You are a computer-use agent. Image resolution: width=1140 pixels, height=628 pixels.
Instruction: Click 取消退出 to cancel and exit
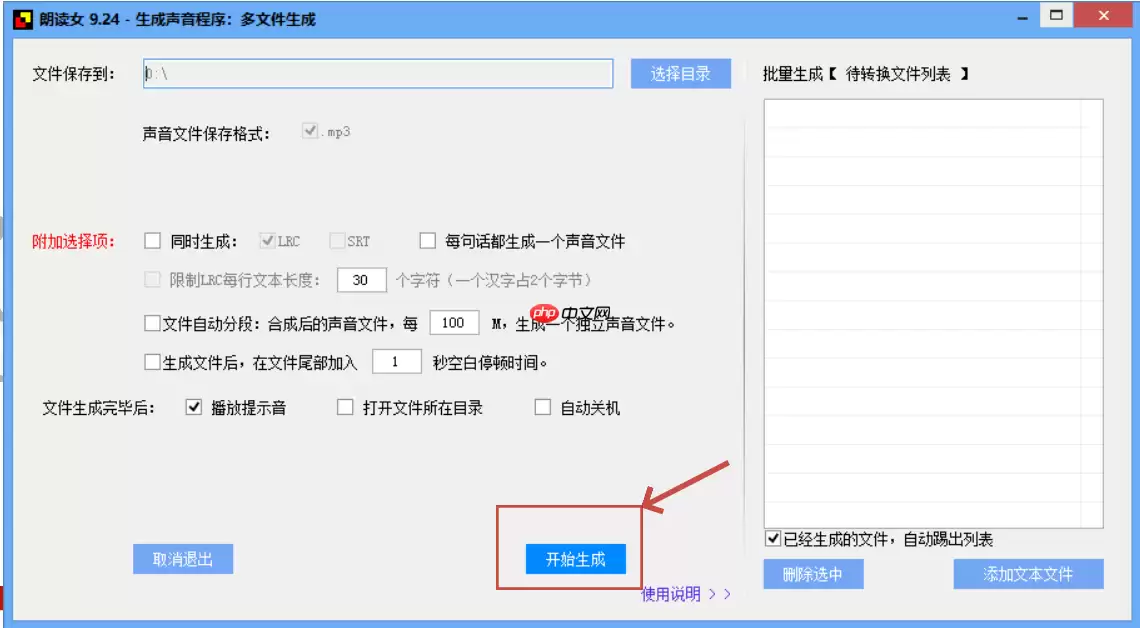click(184, 559)
